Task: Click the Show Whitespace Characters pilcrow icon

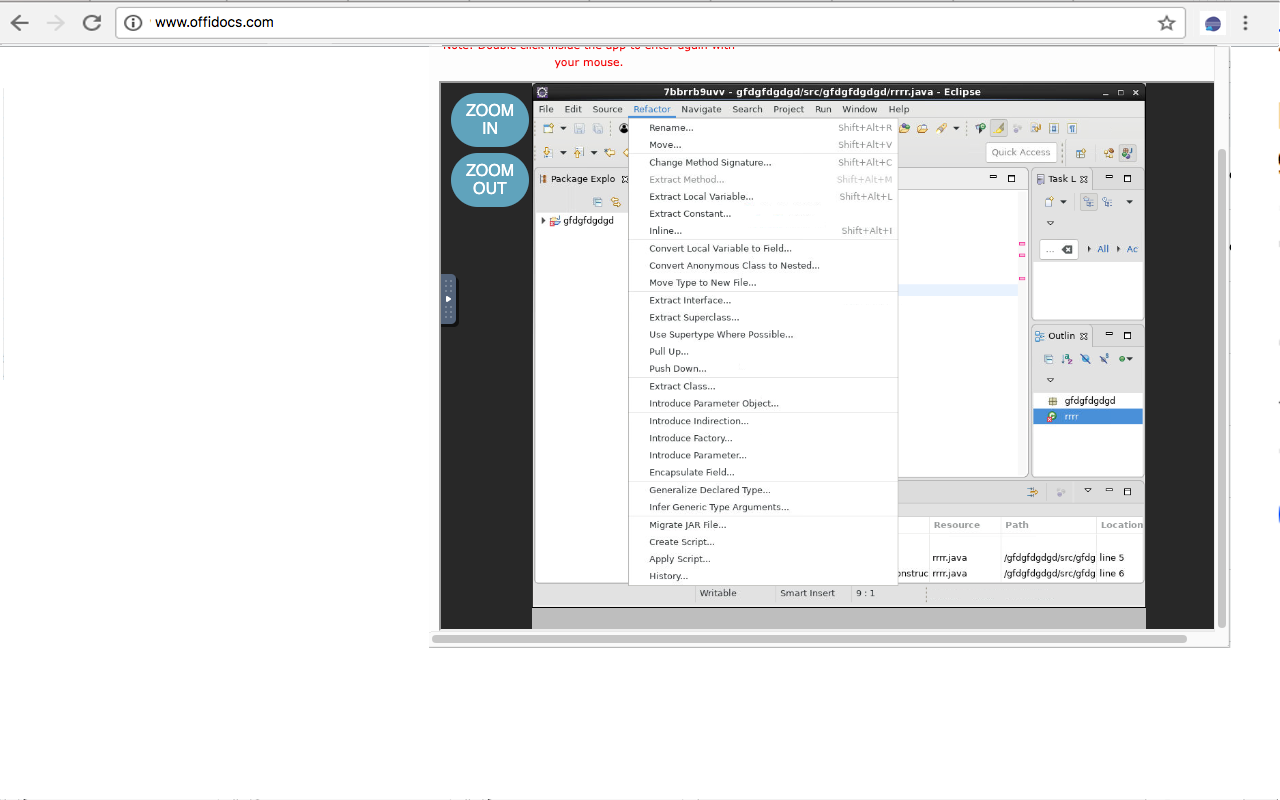Action: [x=1072, y=128]
